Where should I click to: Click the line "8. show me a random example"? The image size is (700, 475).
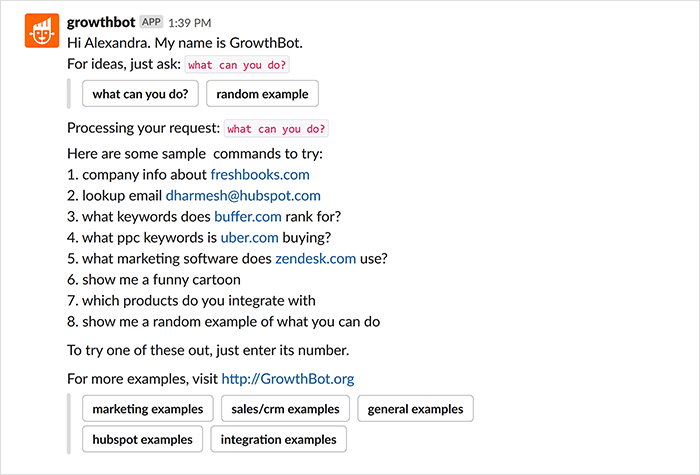click(223, 321)
